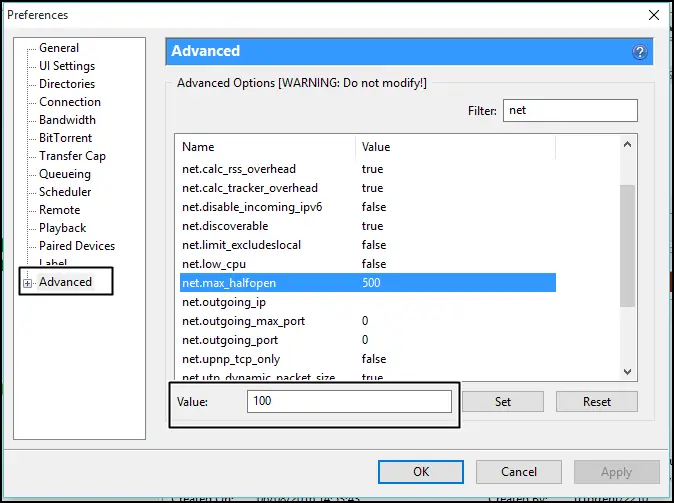Select net.limit_excludeslocal row
Image resolution: width=674 pixels, height=503 pixels.
tap(368, 245)
